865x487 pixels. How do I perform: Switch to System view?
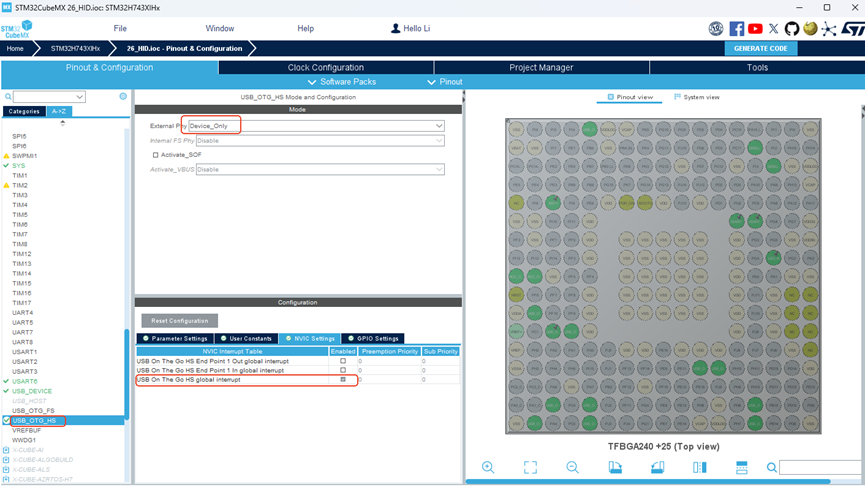pos(697,97)
